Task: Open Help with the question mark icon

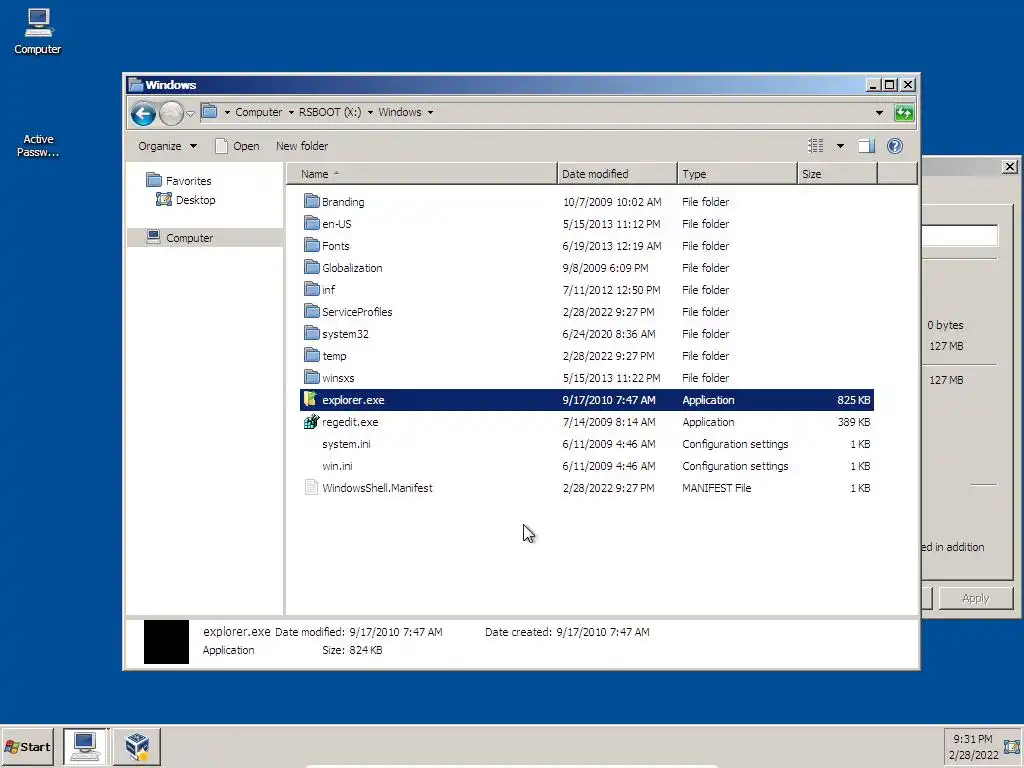Action: 895,146
